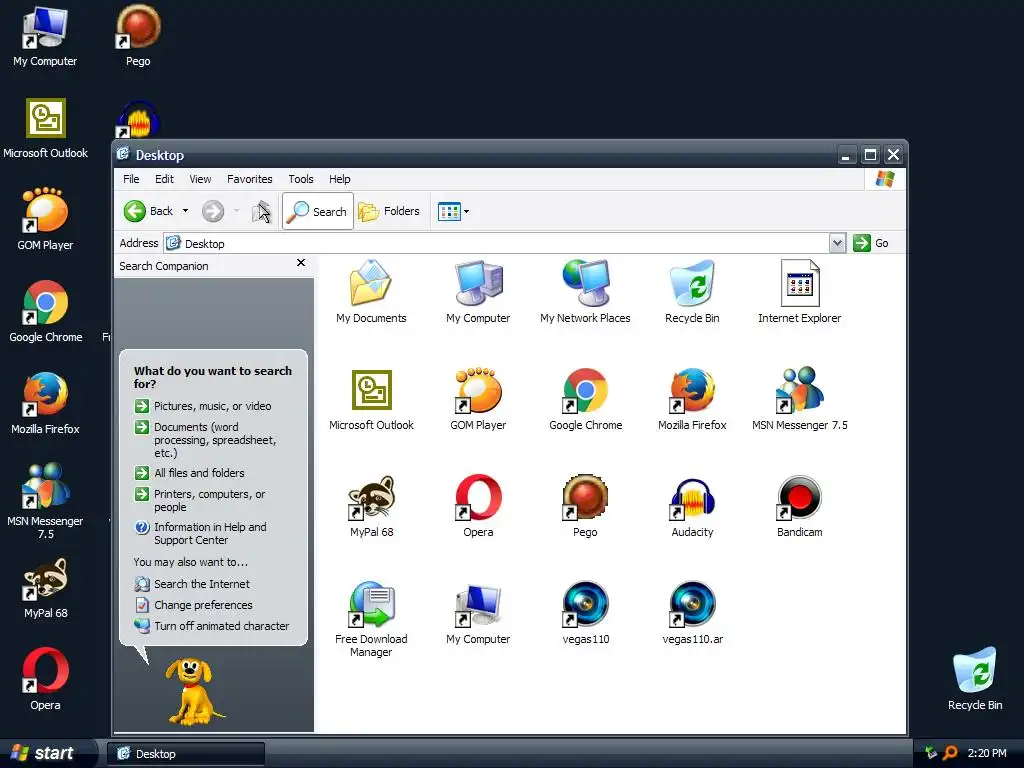1024x768 pixels.
Task: Open the Views dropdown button
Action: 454,211
